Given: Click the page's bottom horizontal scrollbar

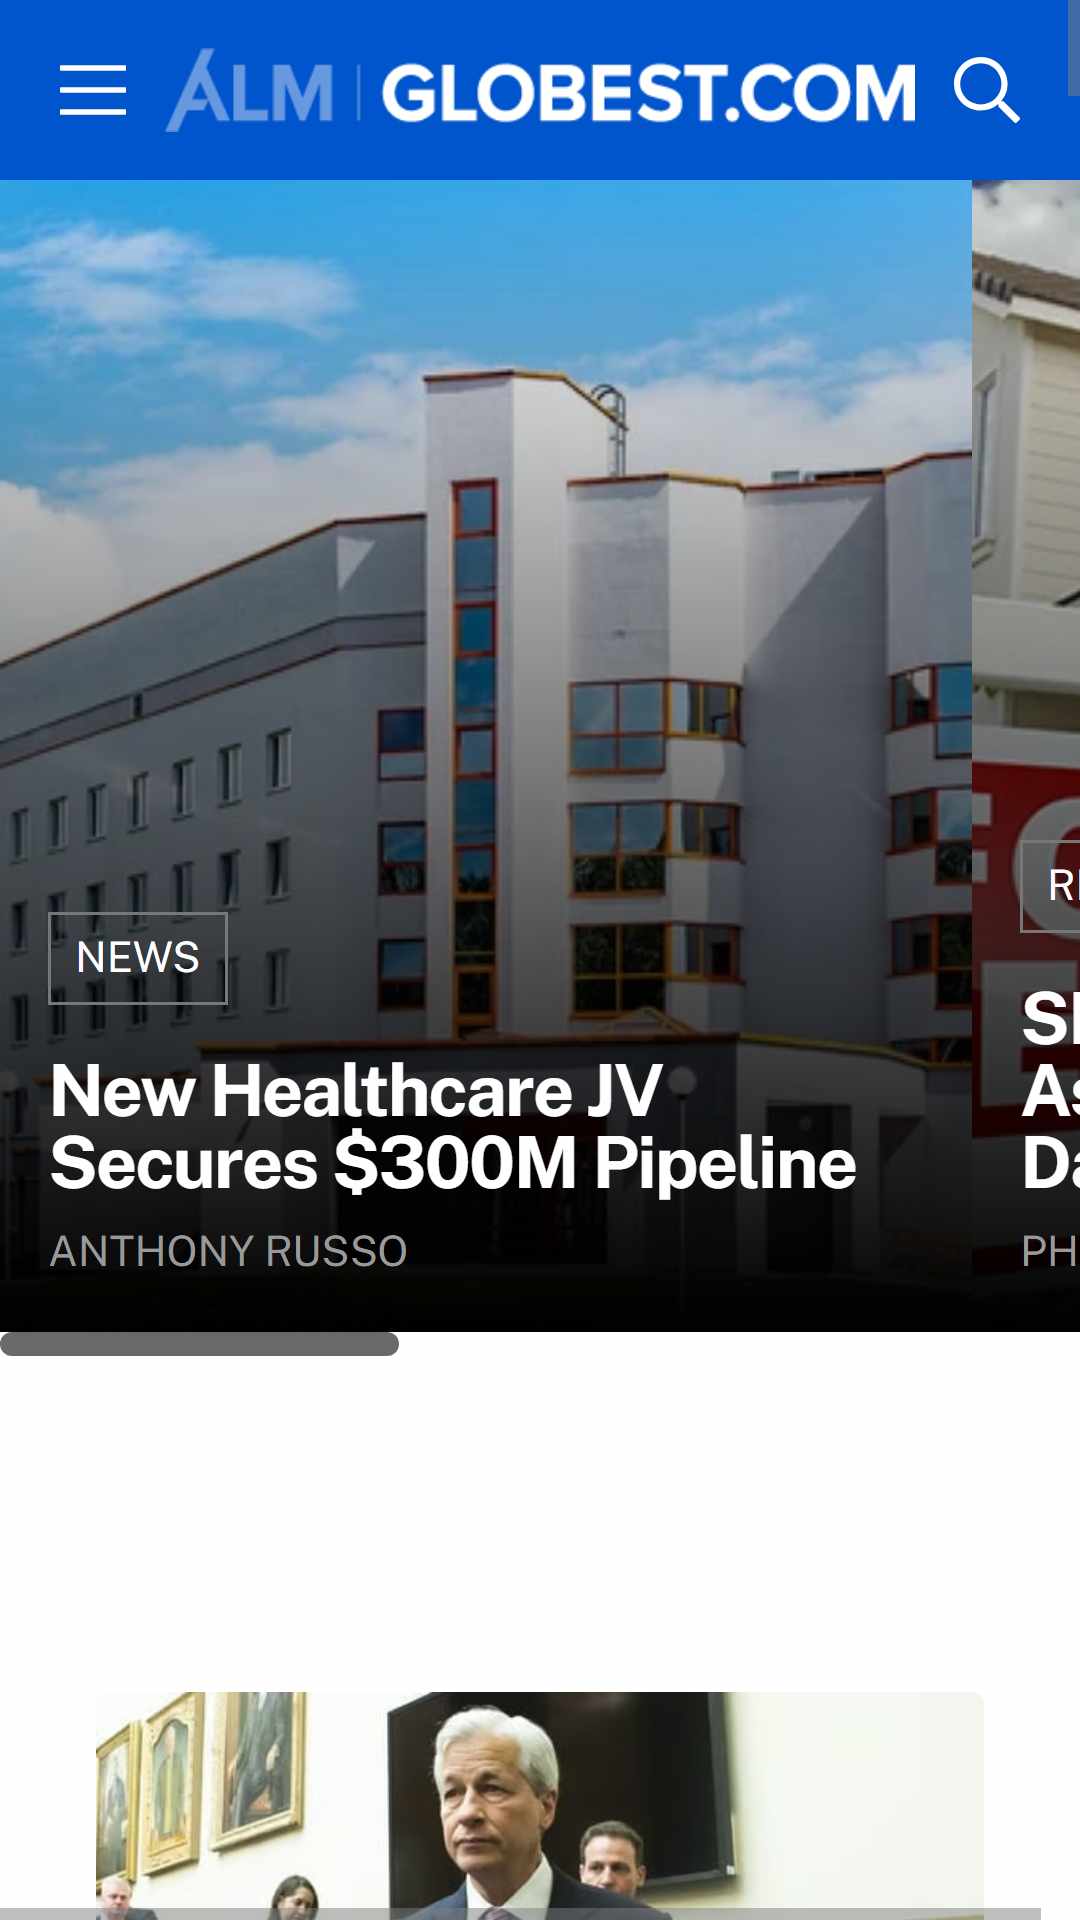Looking at the screenshot, I should (x=520, y=1914).
